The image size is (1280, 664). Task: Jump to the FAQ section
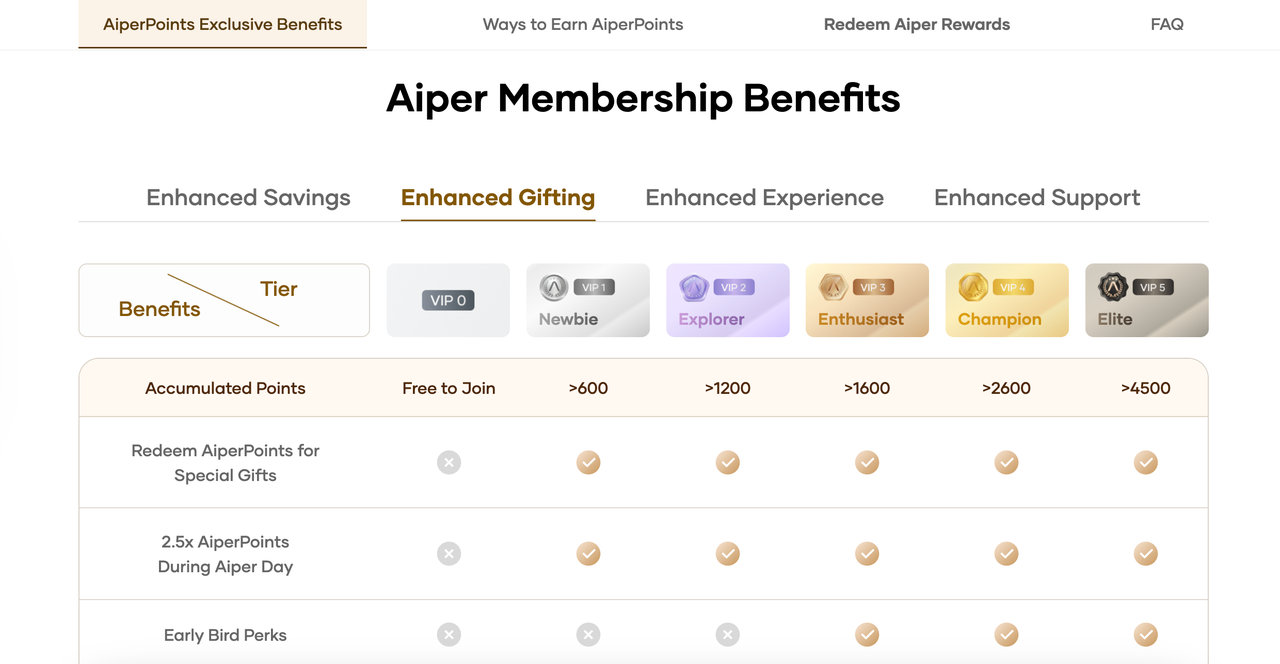[x=1167, y=24]
